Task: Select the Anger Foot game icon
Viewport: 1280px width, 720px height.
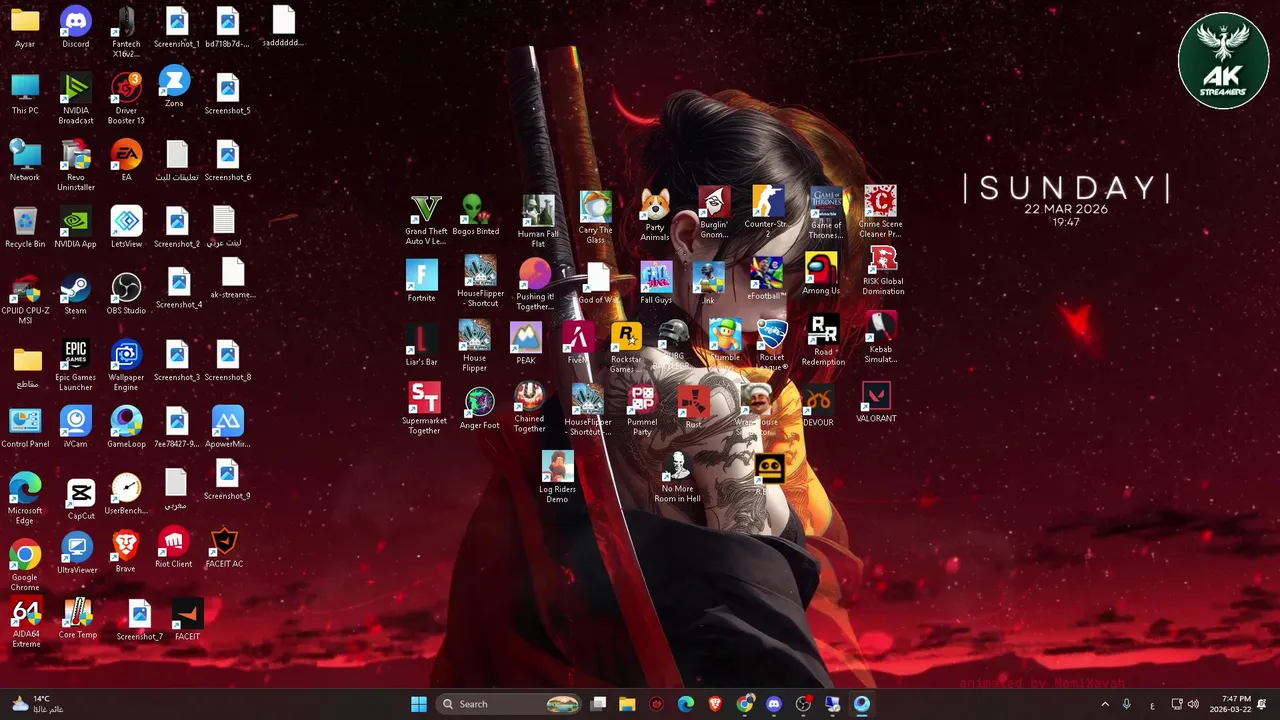Action: pyautogui.click(x=479, y=409)
